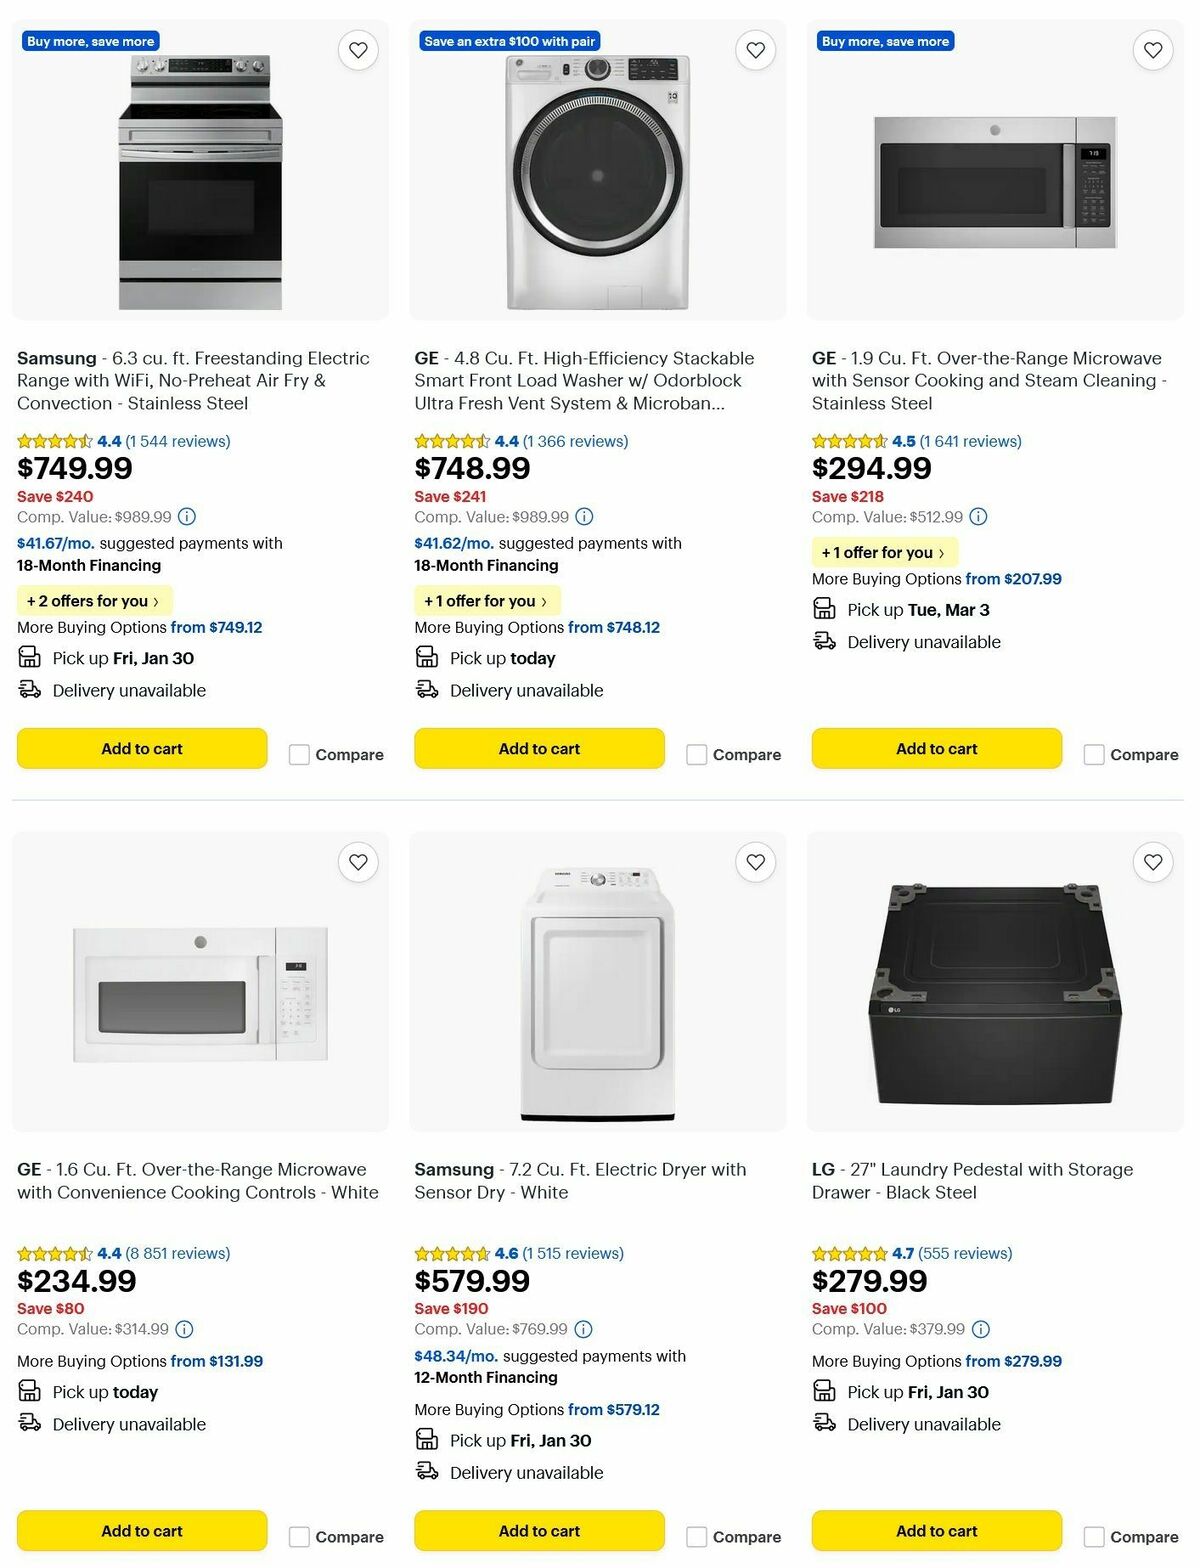Check Compare checkbox for LG laundry pedestal
The width and height of the screenshot is (1200, 1568).
1094,1536
